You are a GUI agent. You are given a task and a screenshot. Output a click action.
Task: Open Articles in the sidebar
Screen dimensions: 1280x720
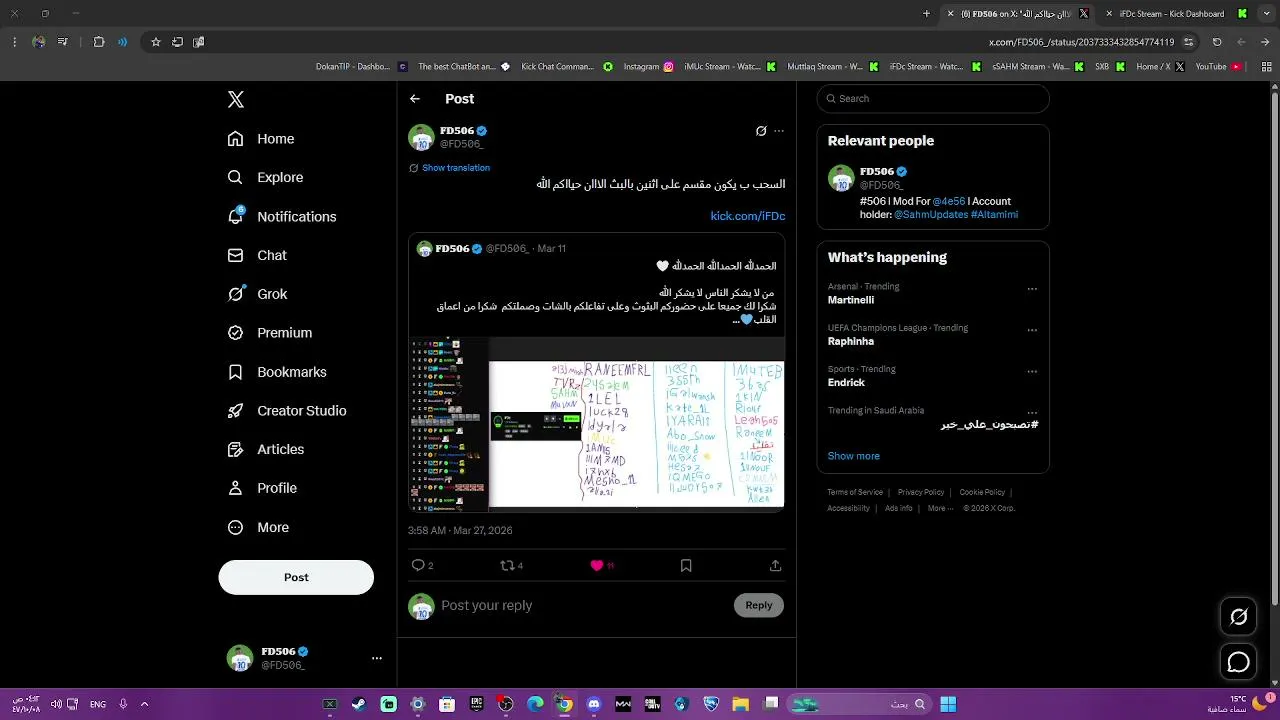coord(266,449)
